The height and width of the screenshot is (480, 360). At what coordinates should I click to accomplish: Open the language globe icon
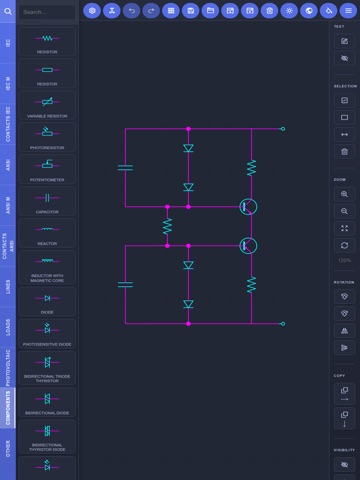point(309,11)
